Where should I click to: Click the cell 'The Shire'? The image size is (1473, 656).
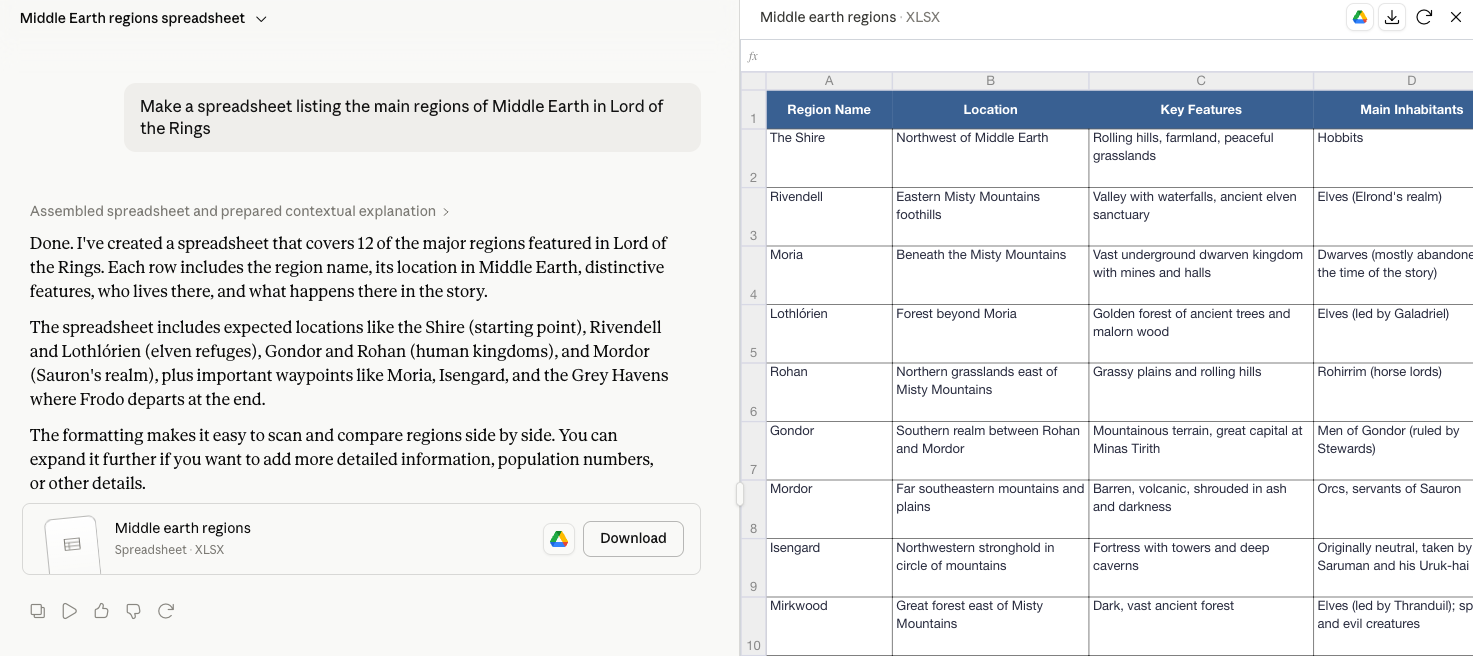829,158
